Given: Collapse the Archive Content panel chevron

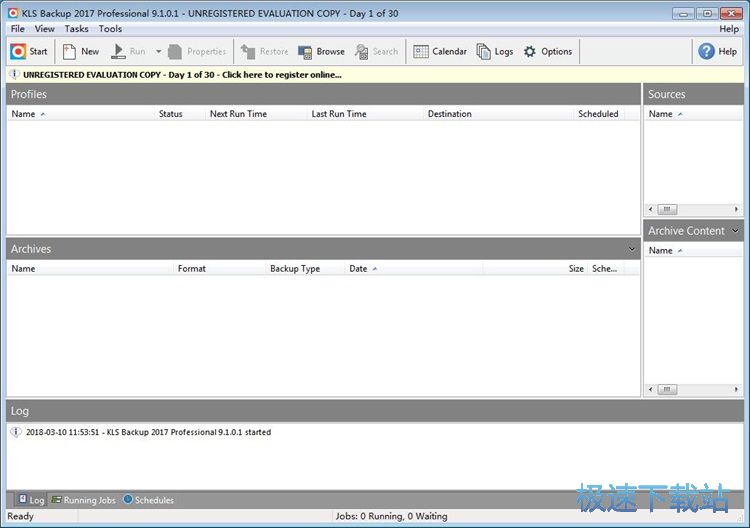Looking at the screenshot, I should (736, 231).
